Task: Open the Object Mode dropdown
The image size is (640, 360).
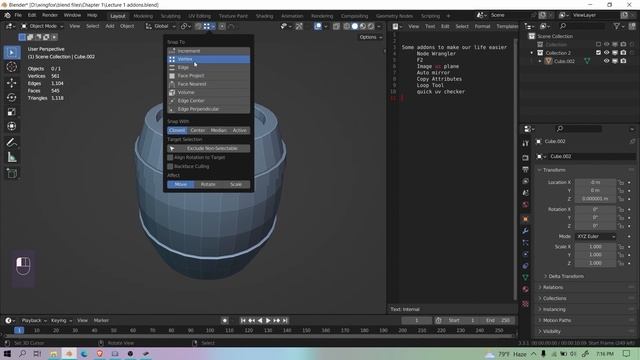Action: [42, 26]
